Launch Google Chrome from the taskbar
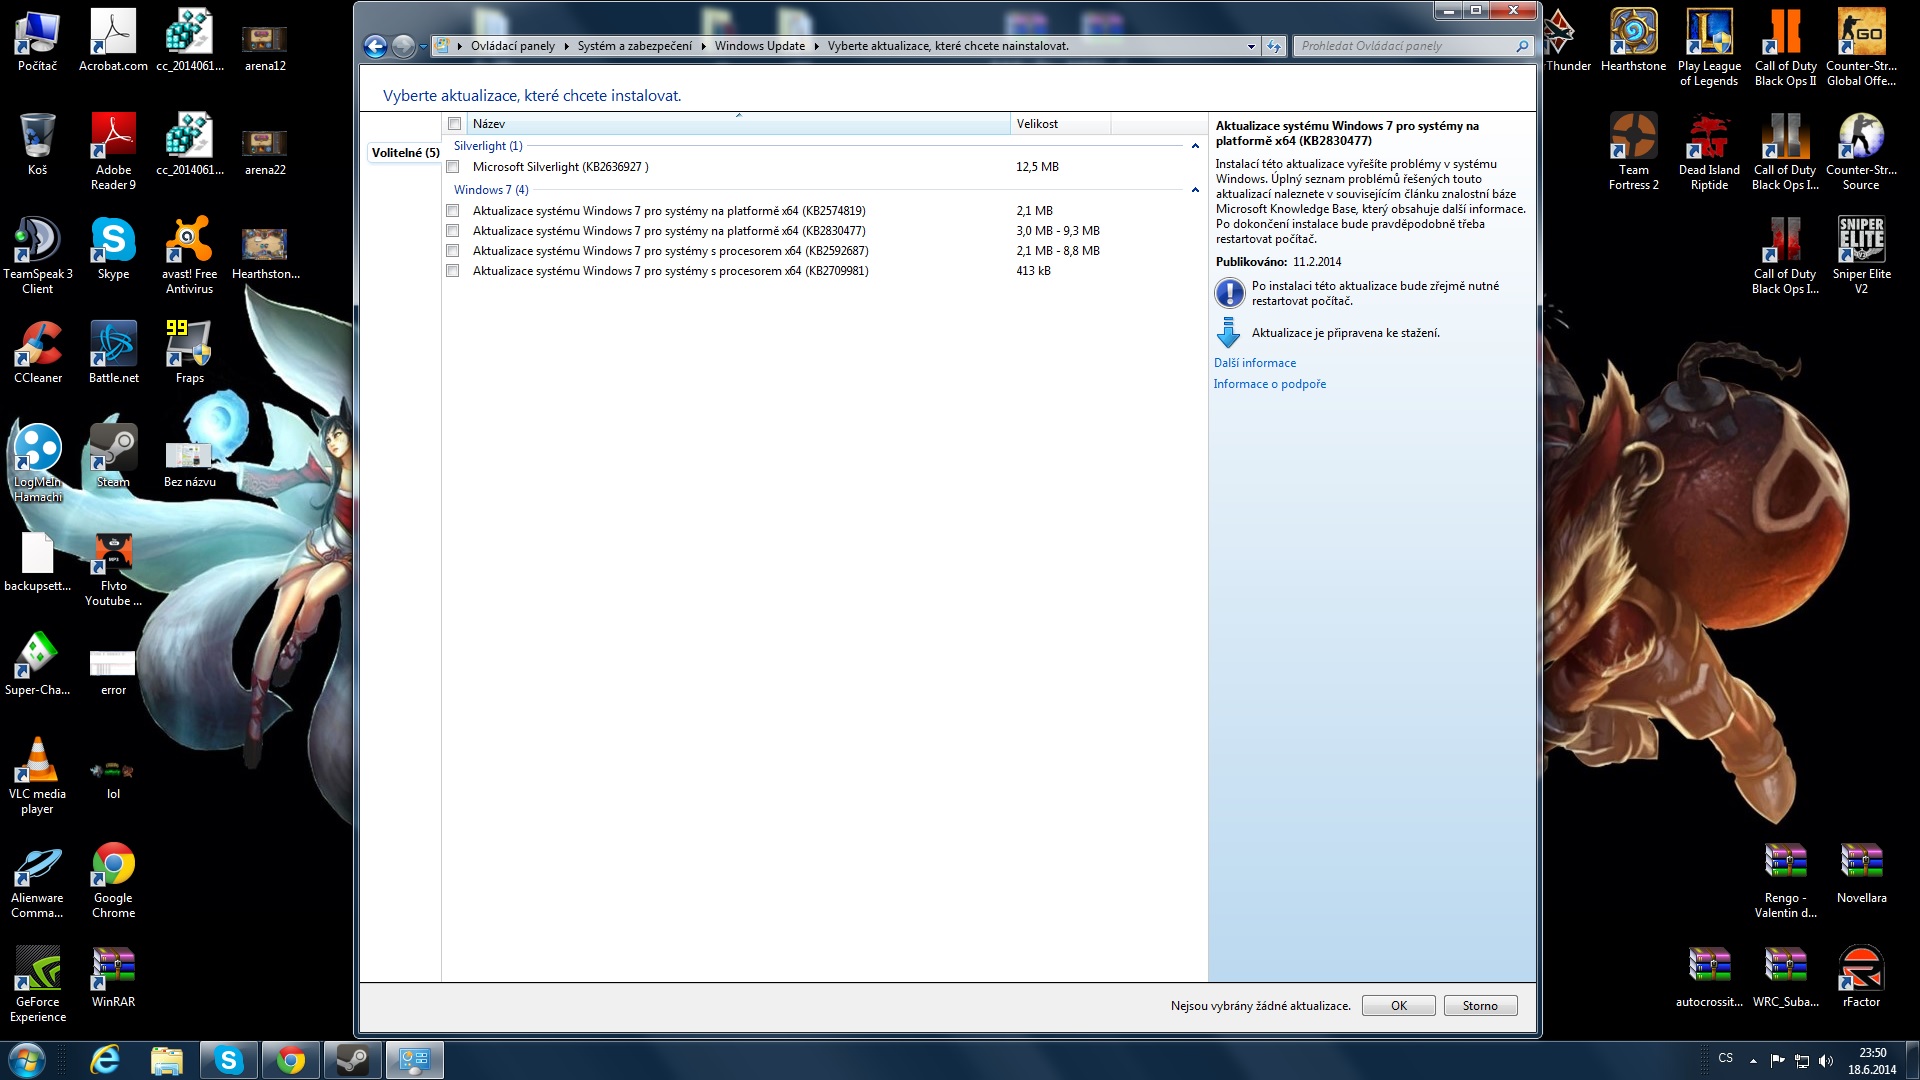Image resolution: width=1920 pixels, height=1080 pixels. 290,1060
